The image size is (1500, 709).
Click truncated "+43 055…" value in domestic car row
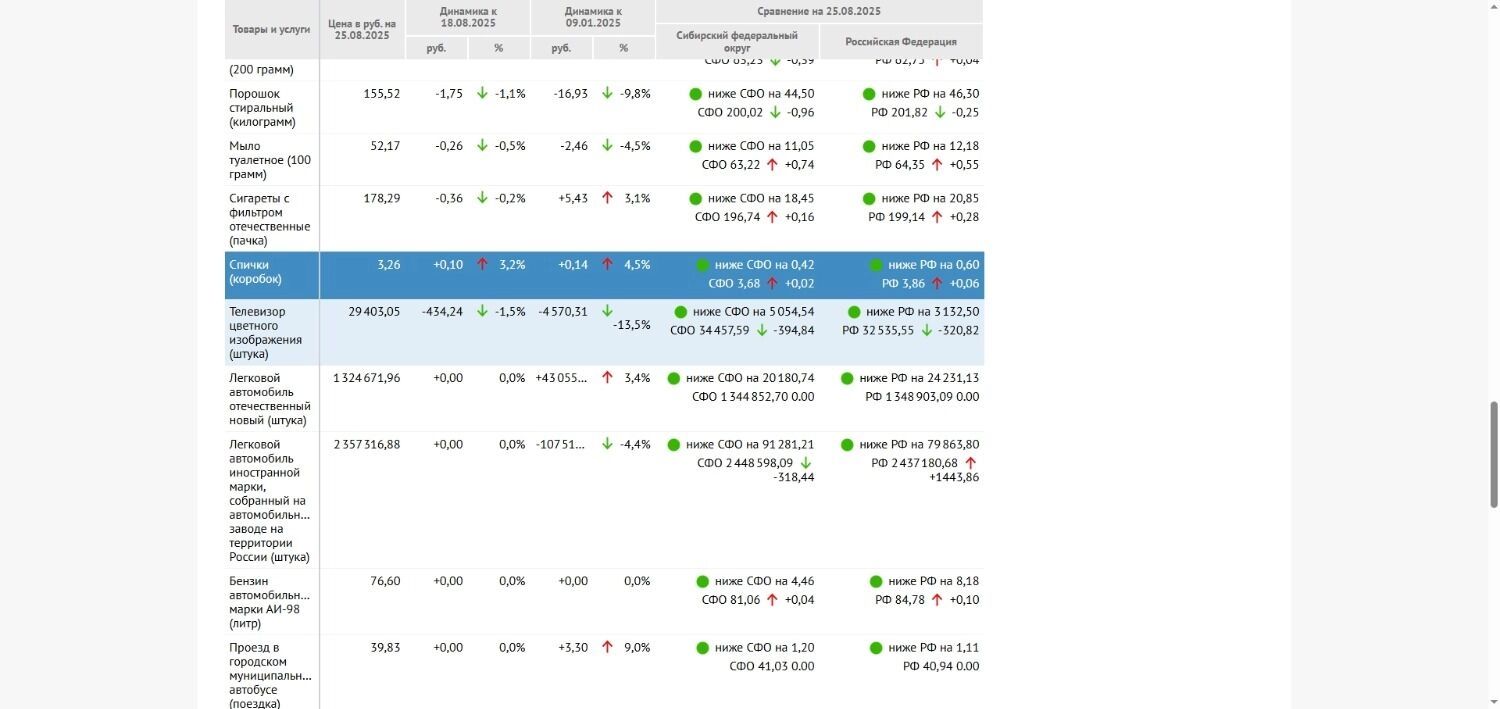561,379
